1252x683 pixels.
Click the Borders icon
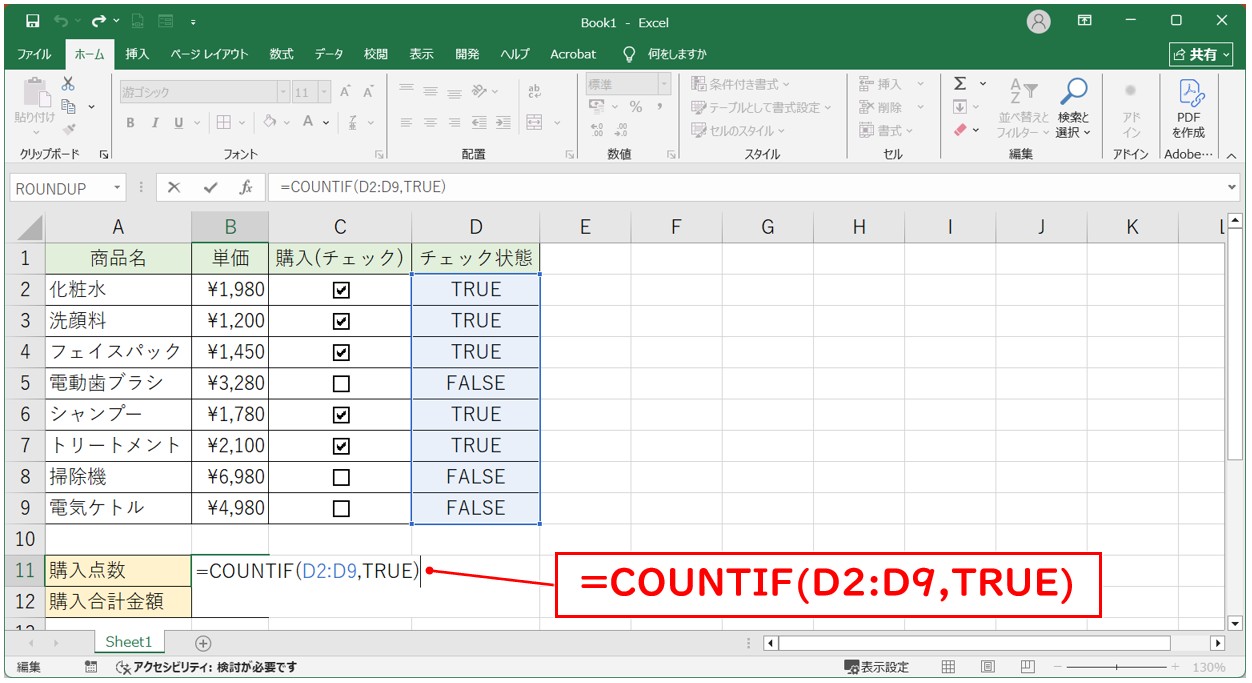(224, 122)
